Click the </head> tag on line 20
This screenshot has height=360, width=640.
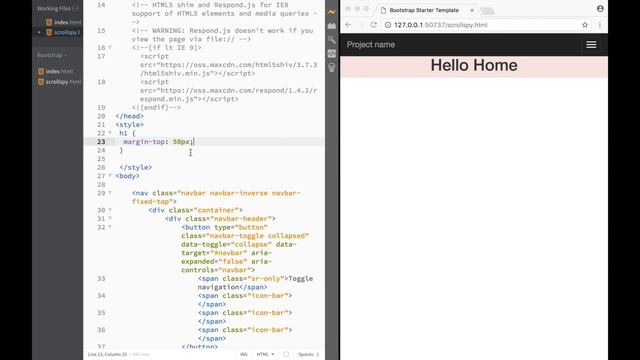click(x=129, y=116)
